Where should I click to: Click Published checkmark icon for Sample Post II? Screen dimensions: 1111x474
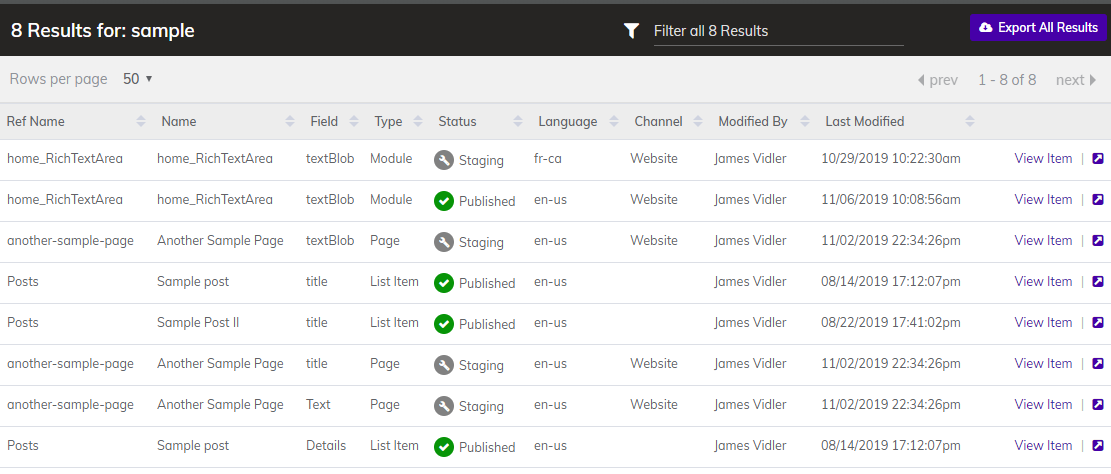click(x=444, y=324)
